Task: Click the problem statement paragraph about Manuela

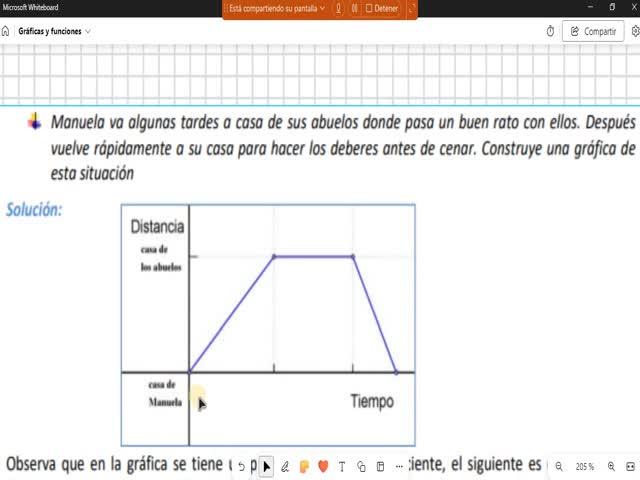Action: [343, 148]
